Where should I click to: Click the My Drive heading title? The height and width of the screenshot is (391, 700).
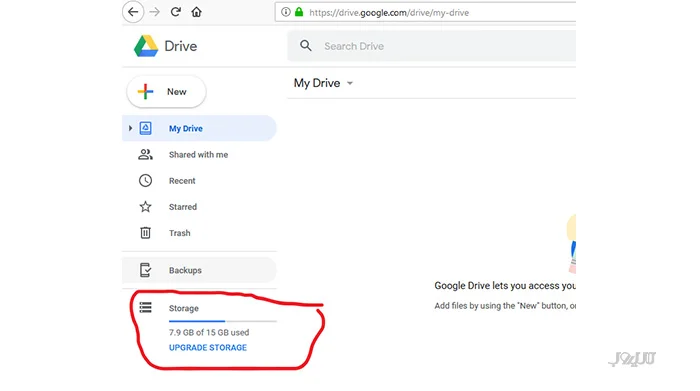click(x=317, y=83)
